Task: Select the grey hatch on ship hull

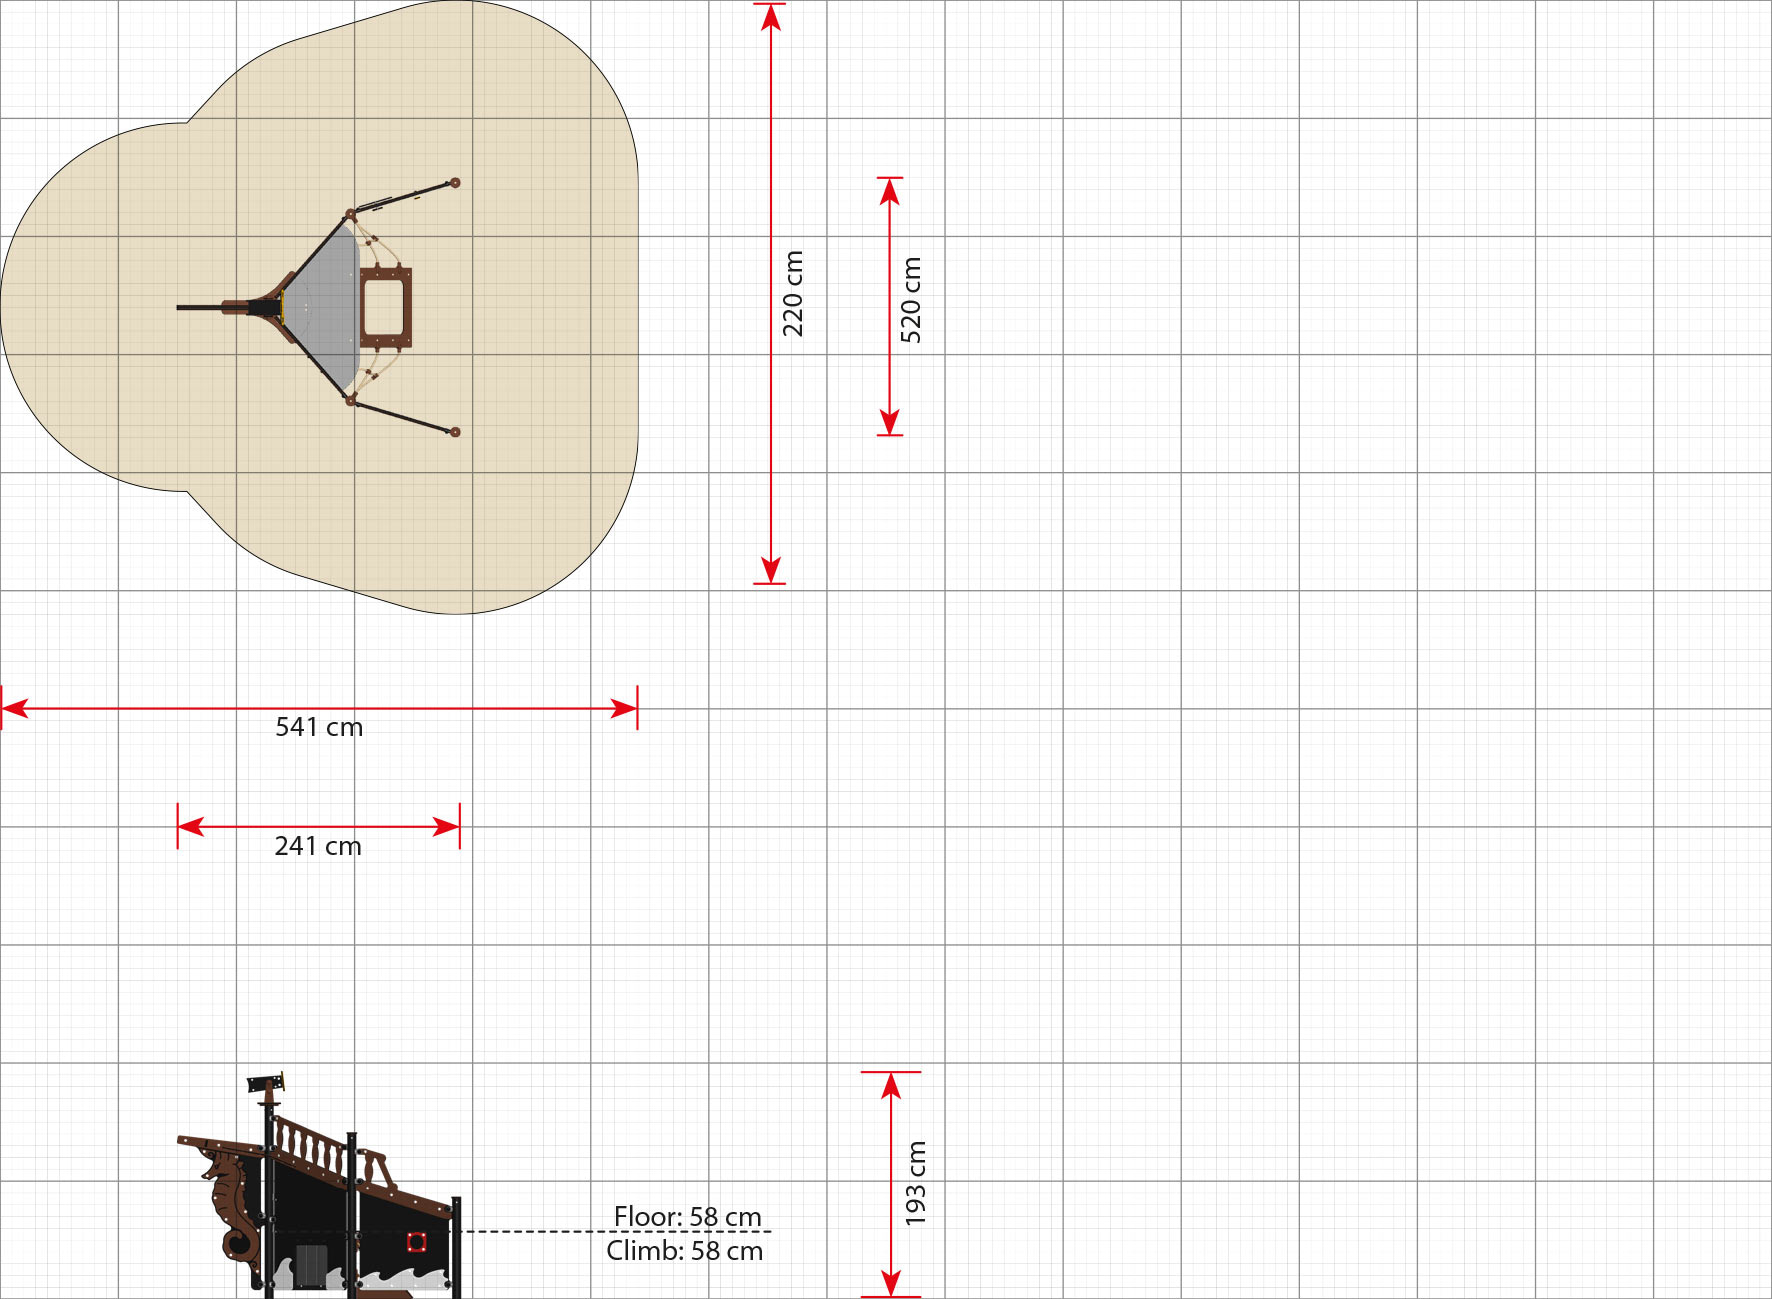Action: [x=311, y=1265]
